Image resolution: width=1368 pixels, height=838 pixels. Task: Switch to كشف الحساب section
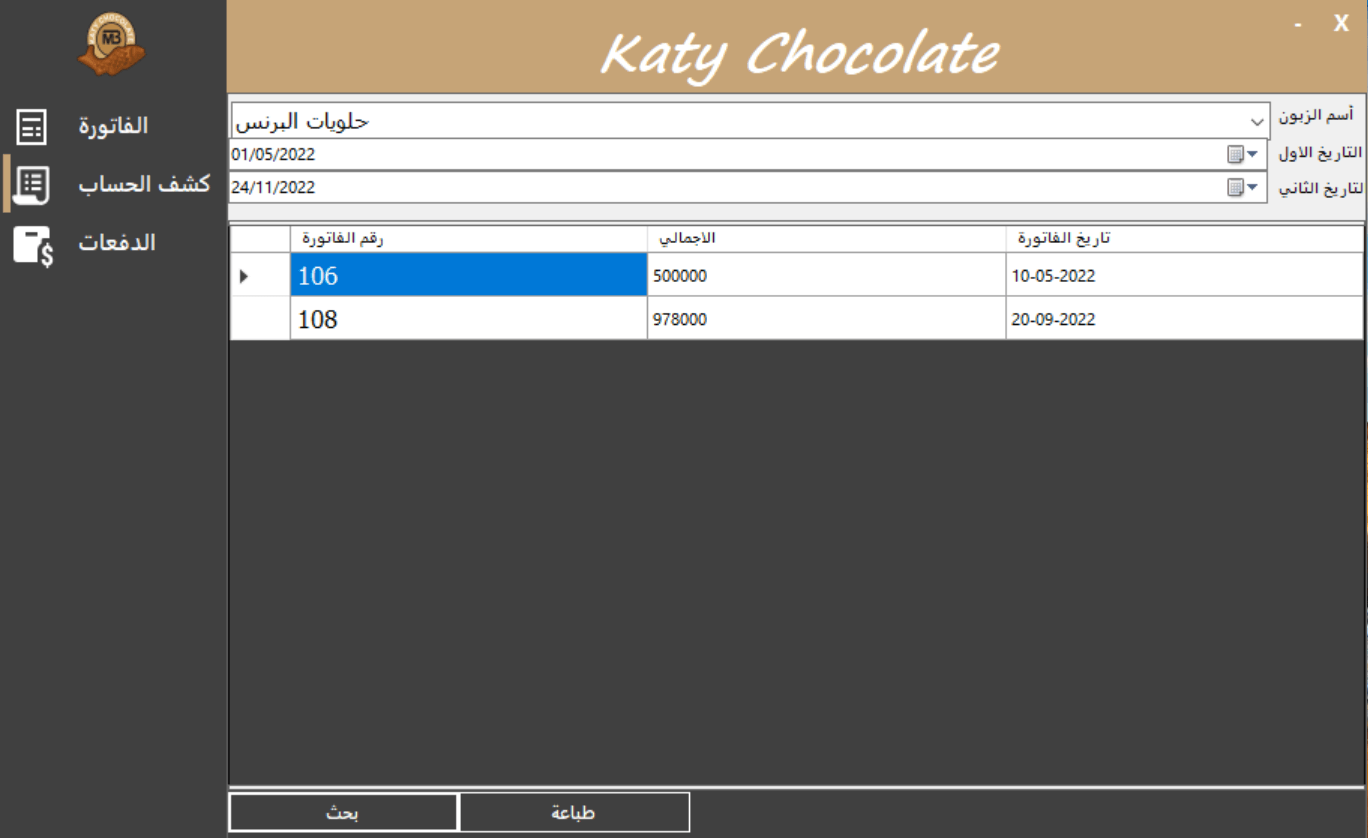[144, 184]
